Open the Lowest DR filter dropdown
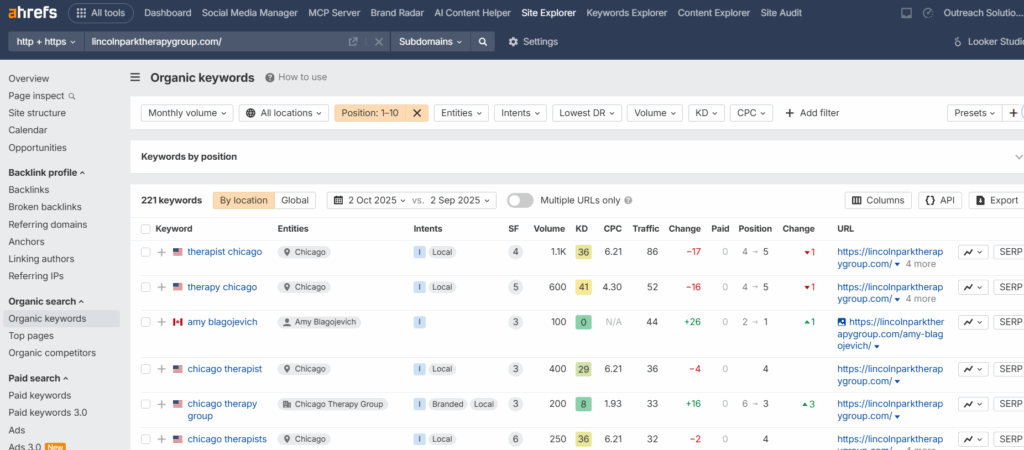Image resolution: width=1024 pixels, height=450 pixels. pos(586,113)
